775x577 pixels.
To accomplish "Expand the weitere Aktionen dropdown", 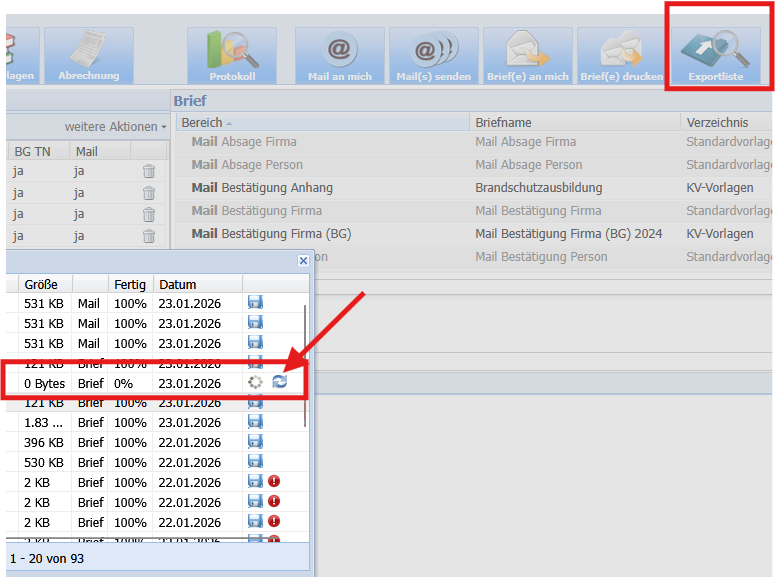I will (115, 127).
